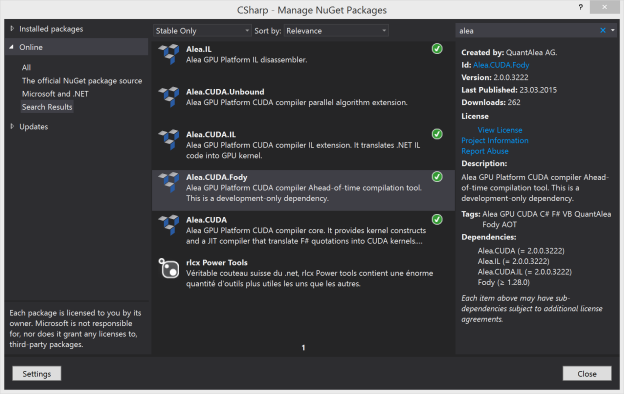Image resolution: width=624 pixels, height=394 pixels.
Task: Select the Alea.CUDA package title
Action: coord(206,220)
